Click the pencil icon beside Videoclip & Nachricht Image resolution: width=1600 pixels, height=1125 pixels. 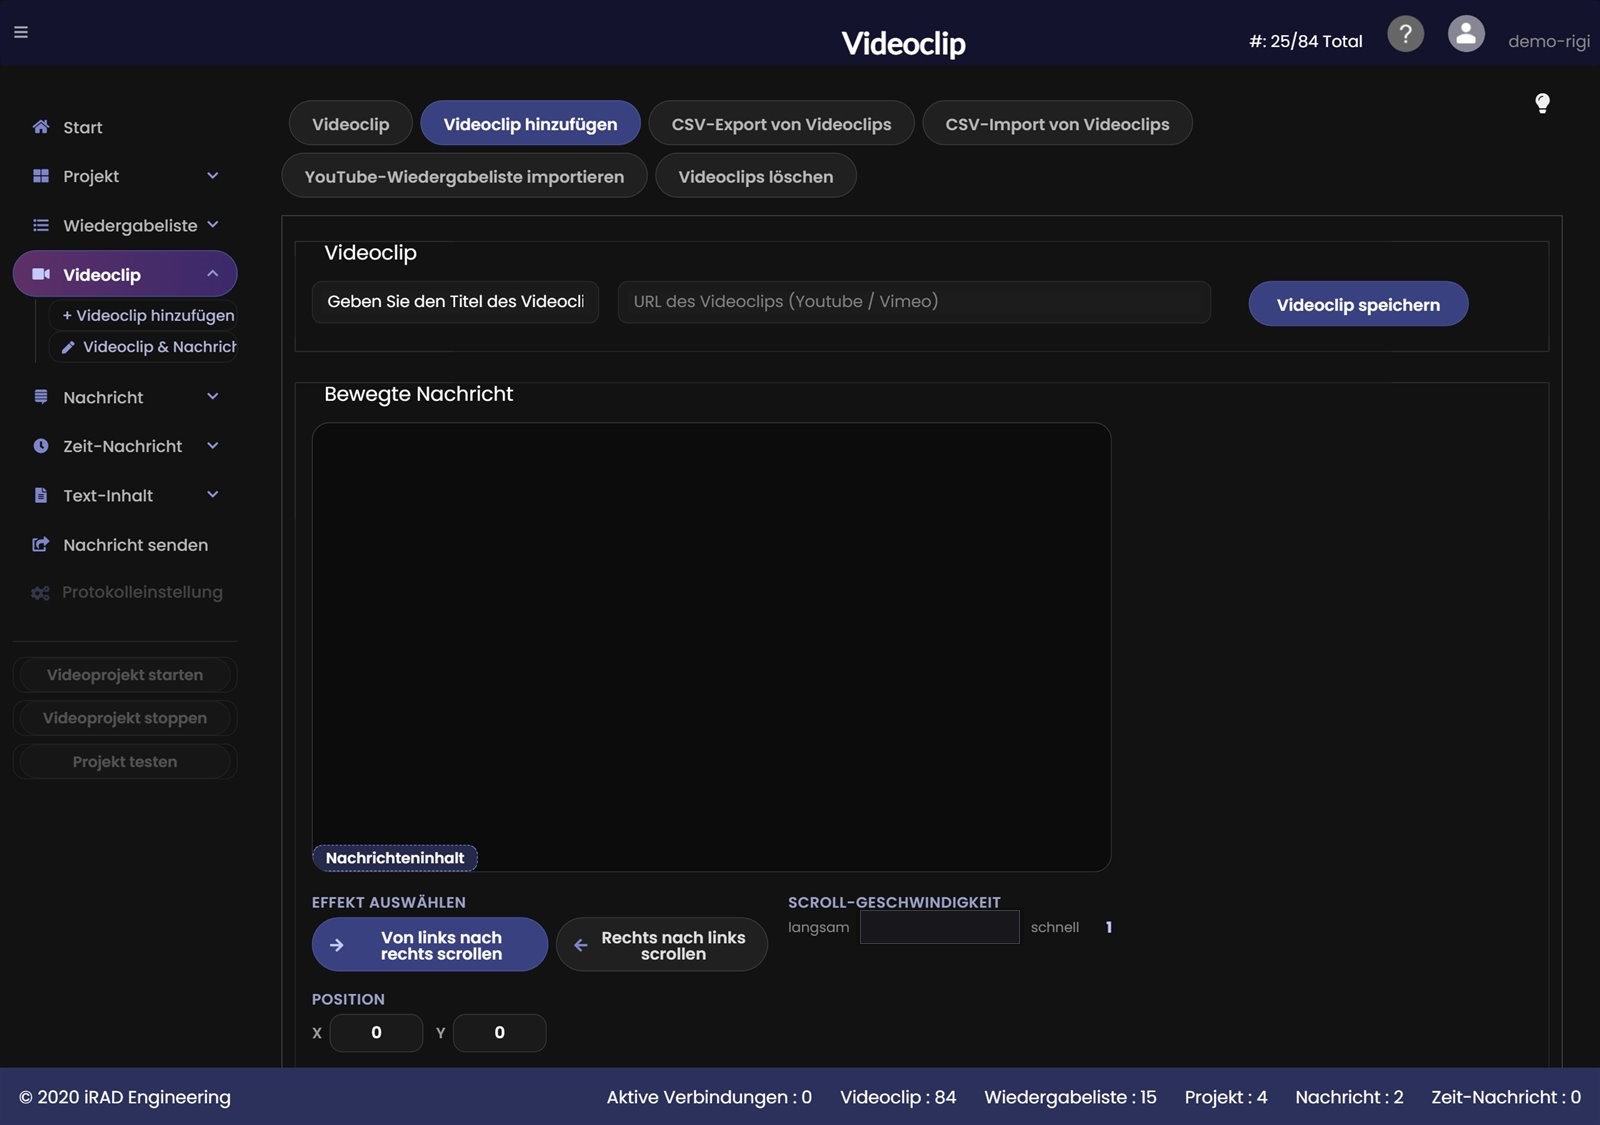point(68,347)
